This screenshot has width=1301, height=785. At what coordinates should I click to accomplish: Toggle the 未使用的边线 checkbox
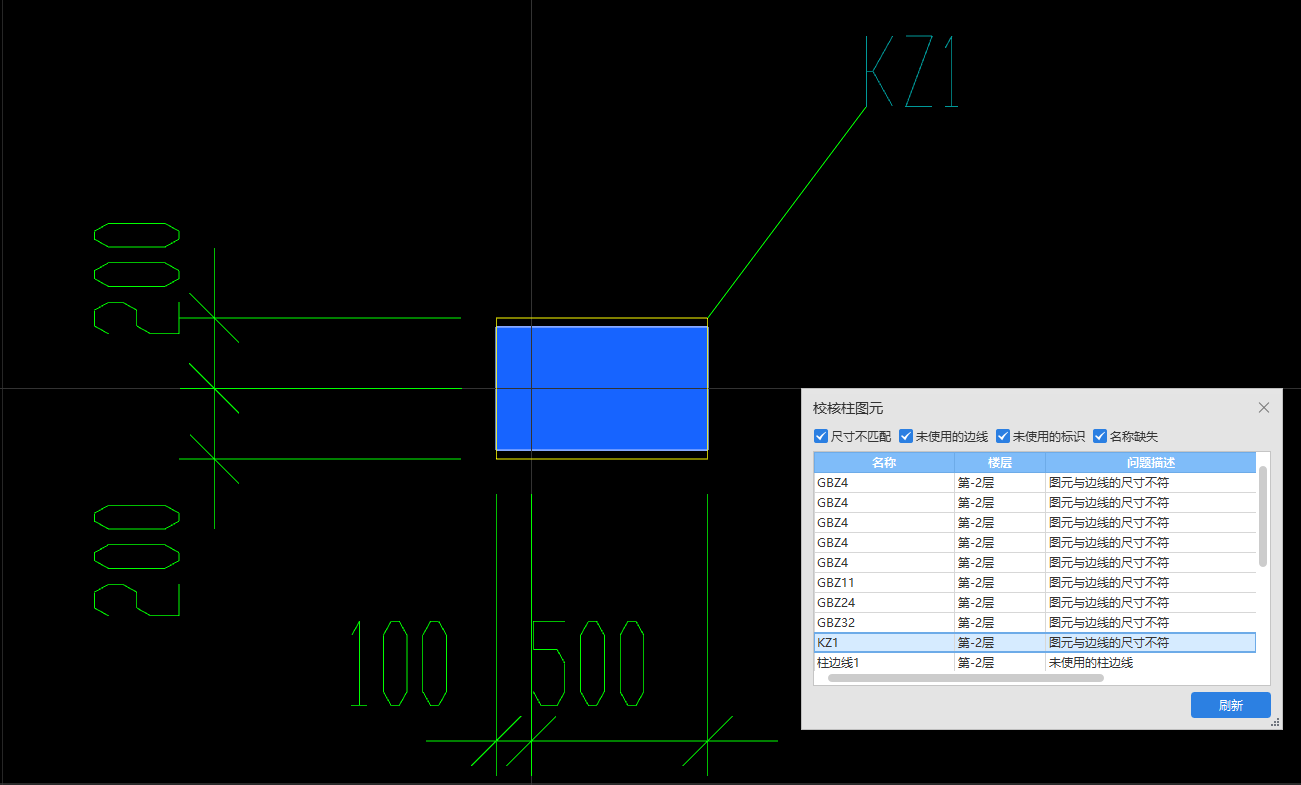coord(906,436)
